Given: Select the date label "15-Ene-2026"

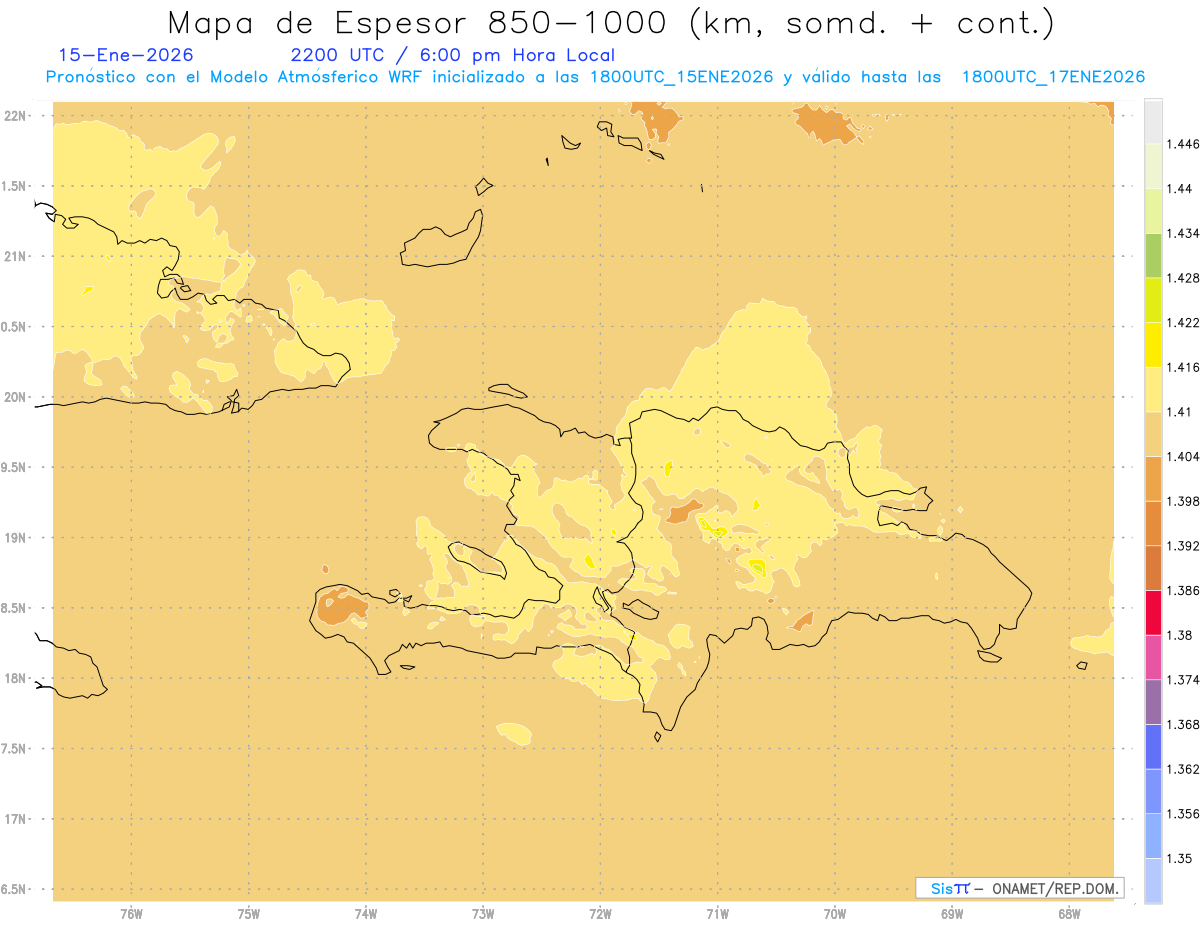Looking at the screenshot, I should click(x=126, y=55).
